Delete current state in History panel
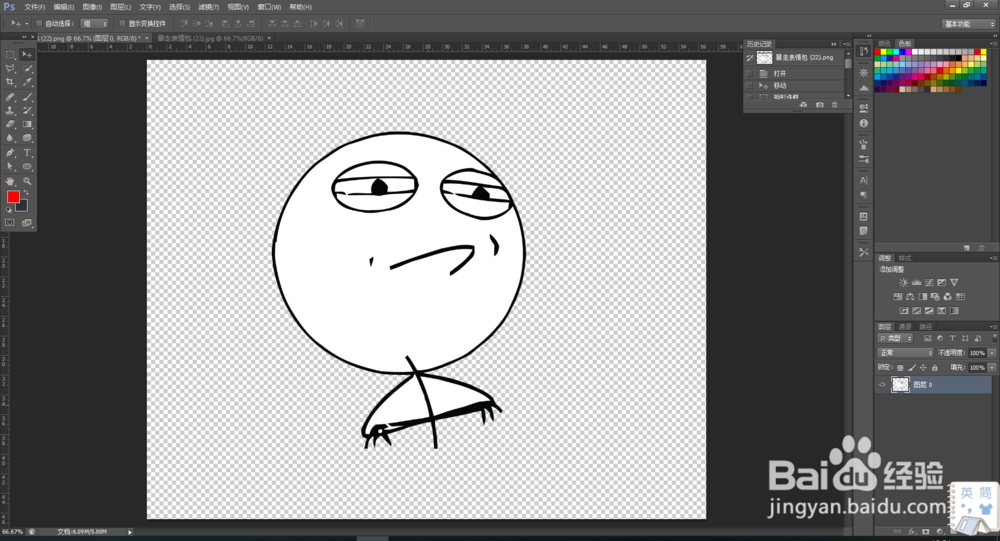The width and height of the screenshot is (1000, 541). [x=835, y=105]
